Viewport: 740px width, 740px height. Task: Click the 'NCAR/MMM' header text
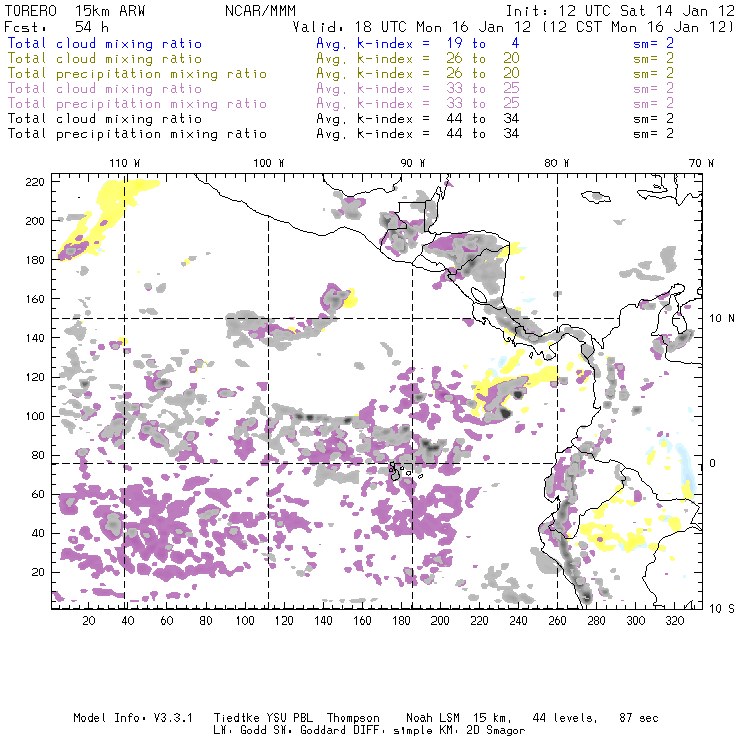260,10
